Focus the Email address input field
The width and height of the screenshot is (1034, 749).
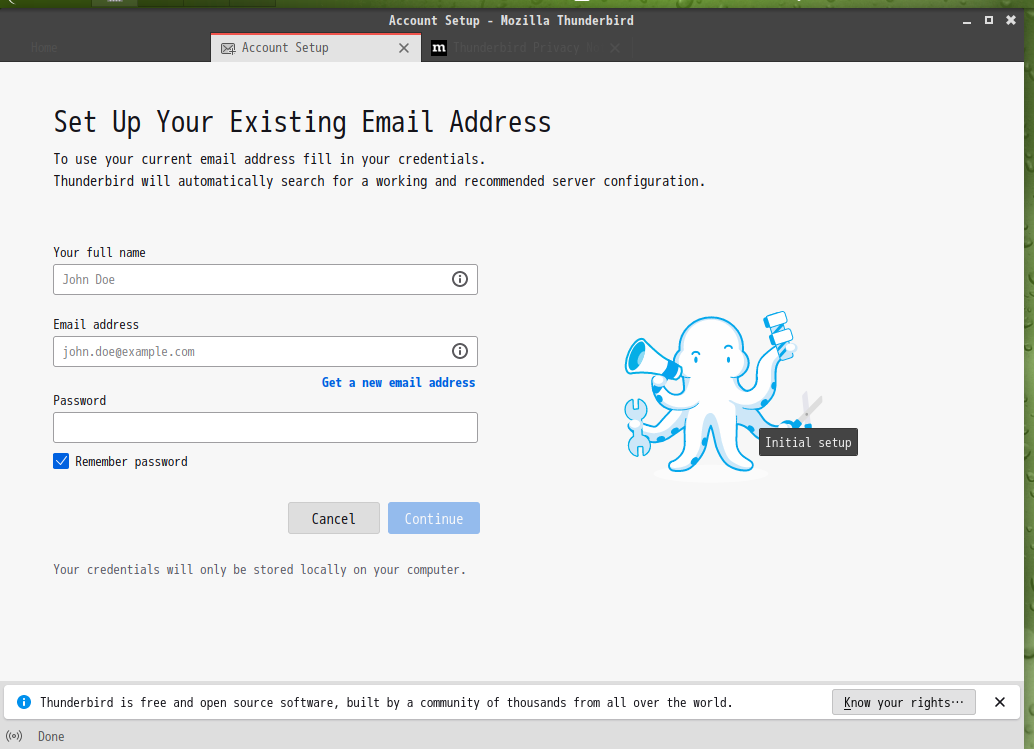click(265, 351)
